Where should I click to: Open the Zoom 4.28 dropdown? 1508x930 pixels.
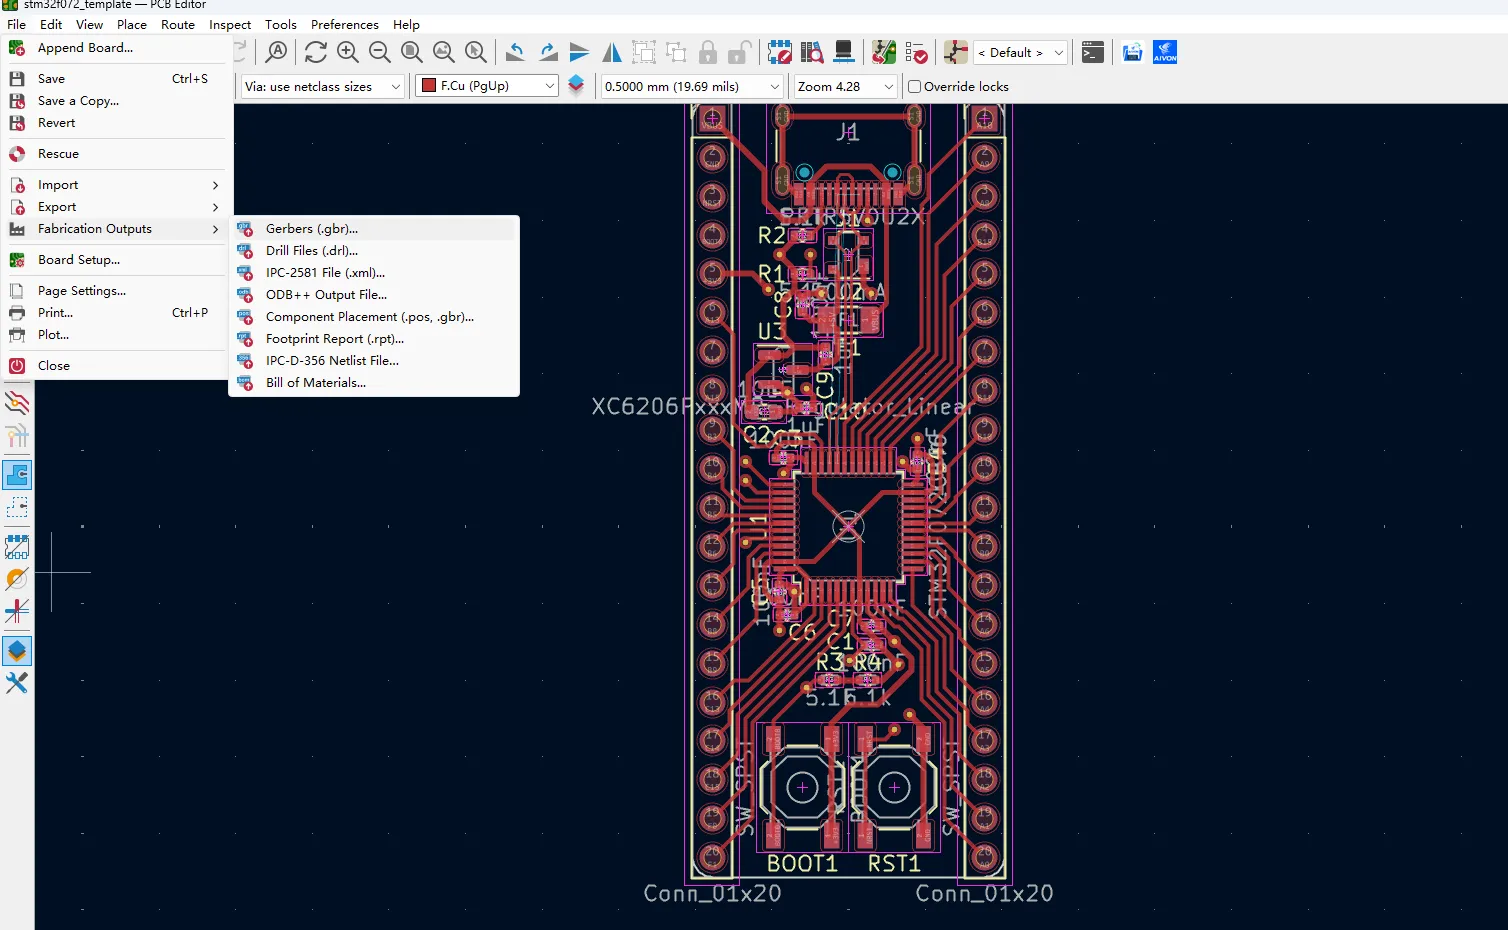[845, 87]
